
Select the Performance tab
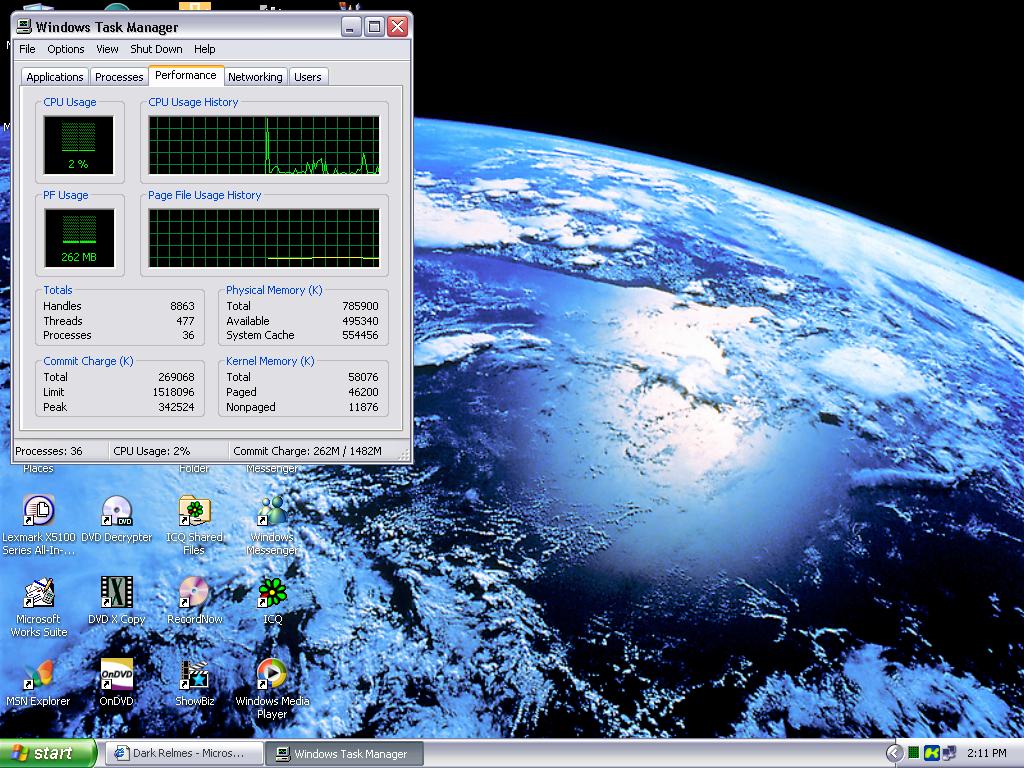185,75
